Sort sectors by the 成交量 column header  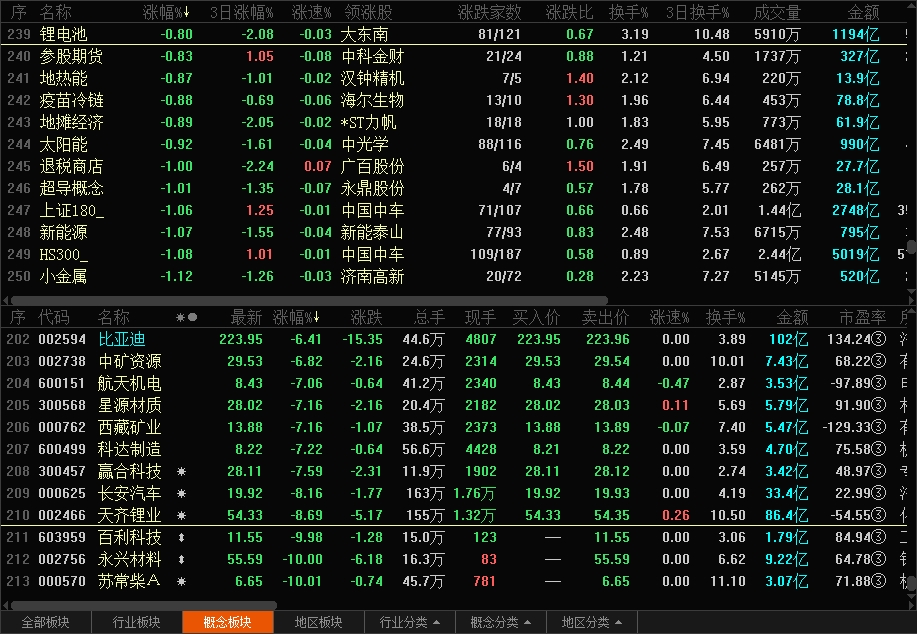click(777, 12)
